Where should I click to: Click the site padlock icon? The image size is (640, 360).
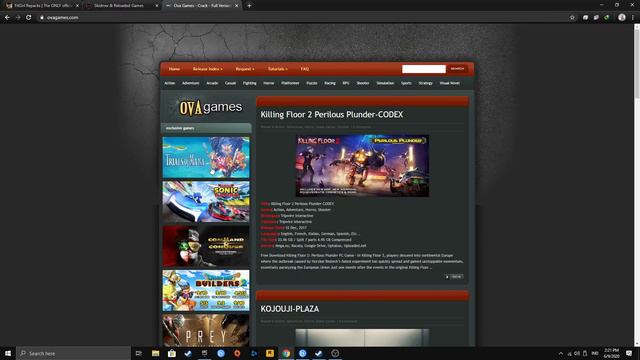pyautogui.click(x=42, y=18)
